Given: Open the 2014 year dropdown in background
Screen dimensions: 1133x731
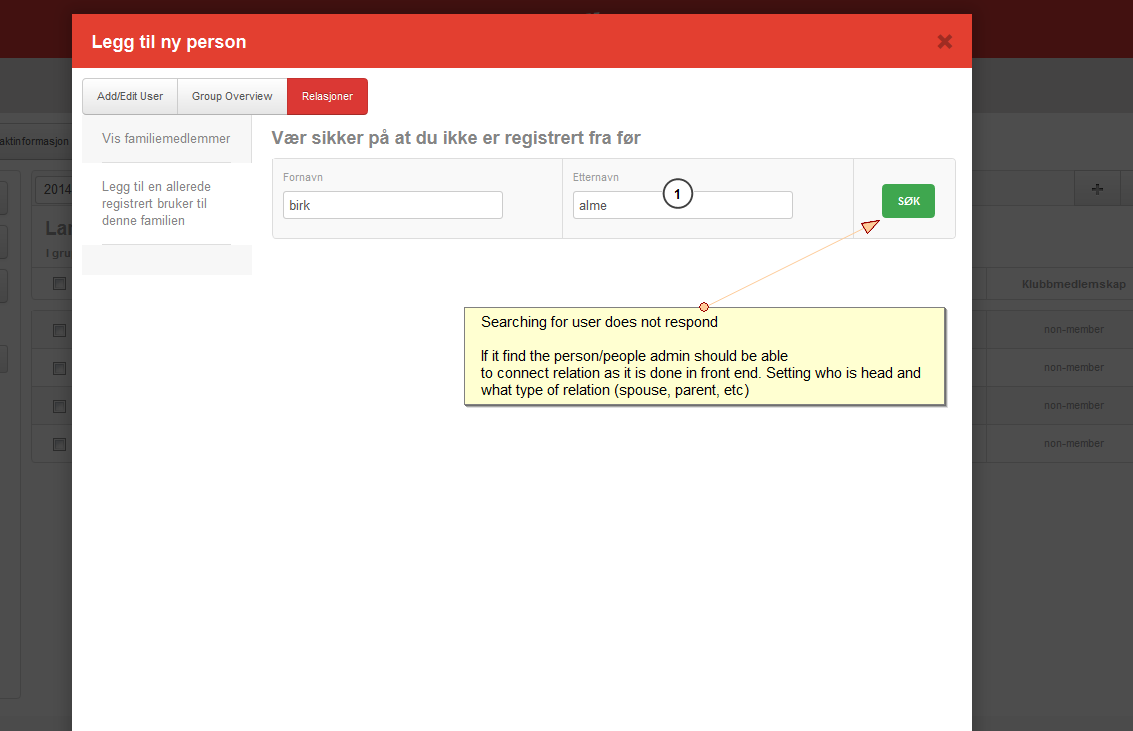Looking at the screenshot, I should tap(53, 189).
